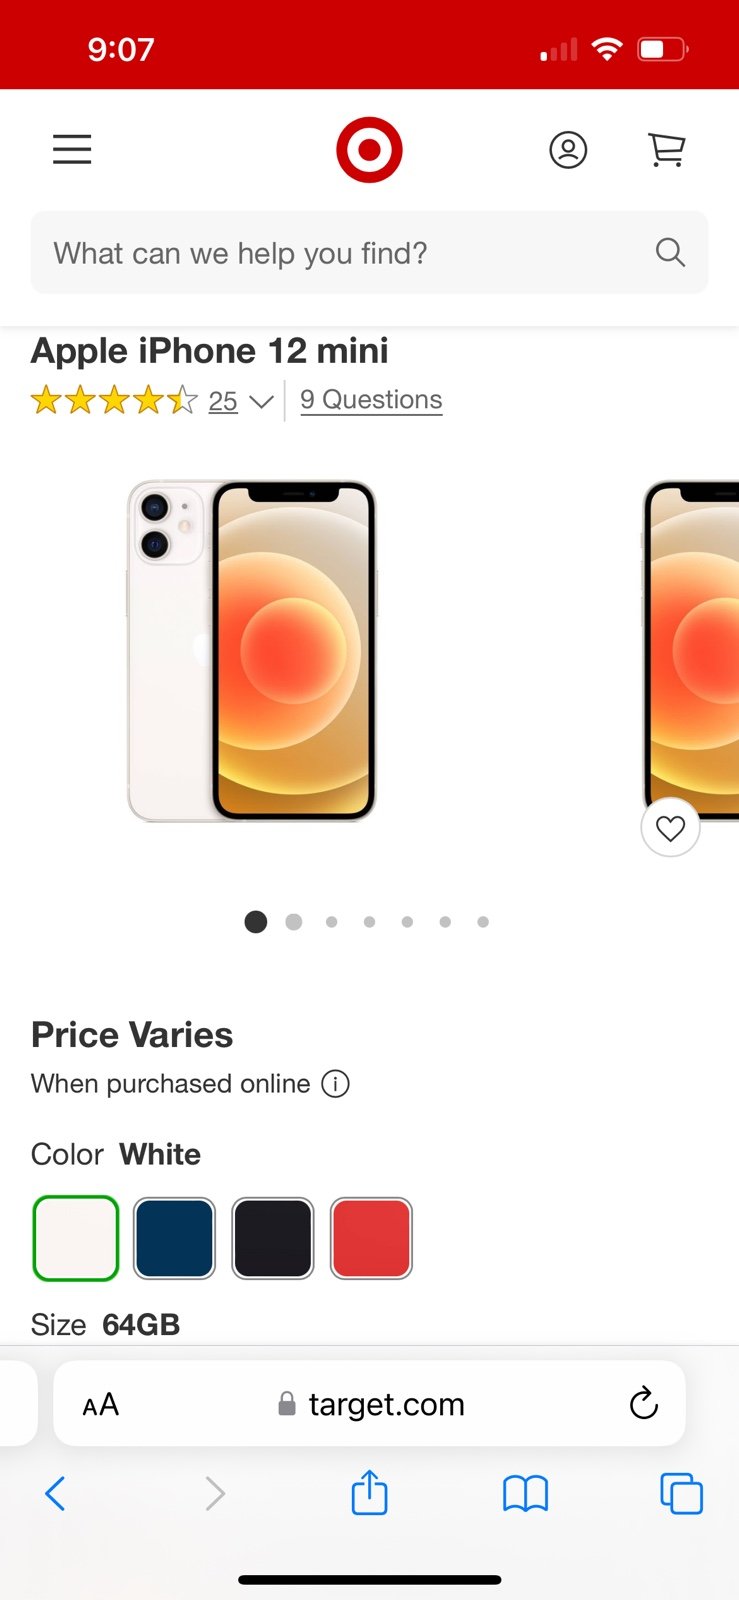Tap the search magnifier icon
Viewport: 739px width, 1600px height.
pos(670,252)
